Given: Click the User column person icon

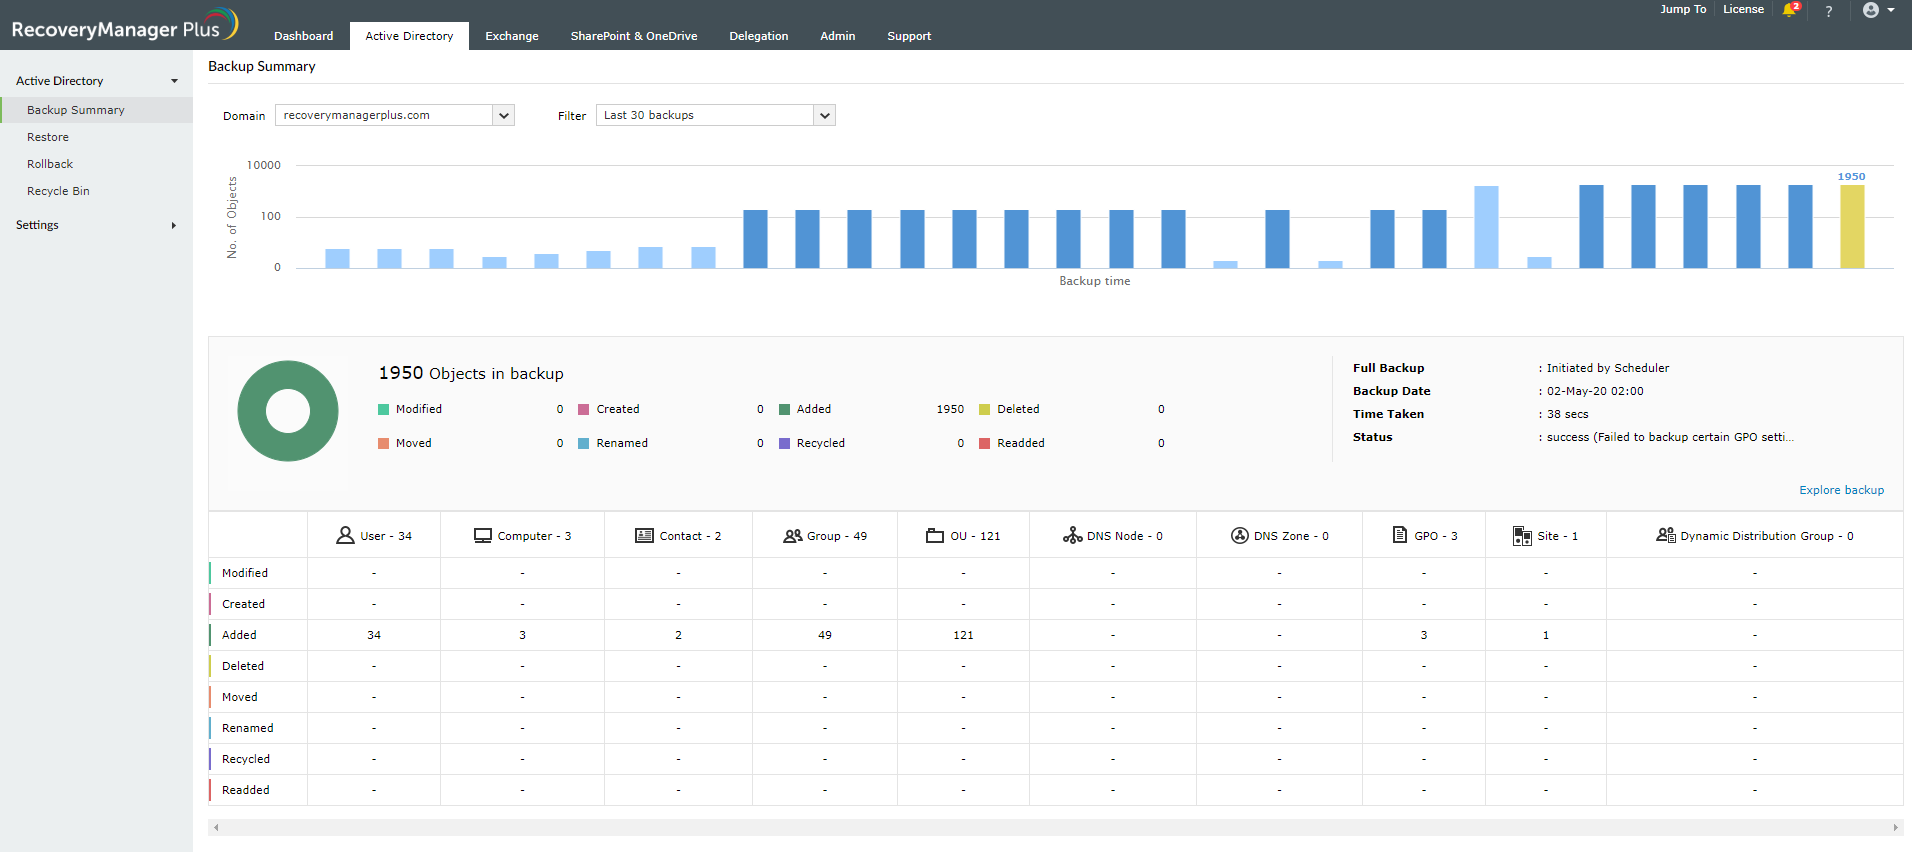Looking at the screenshot, I should pyautogui.click(x=345, y=536).
